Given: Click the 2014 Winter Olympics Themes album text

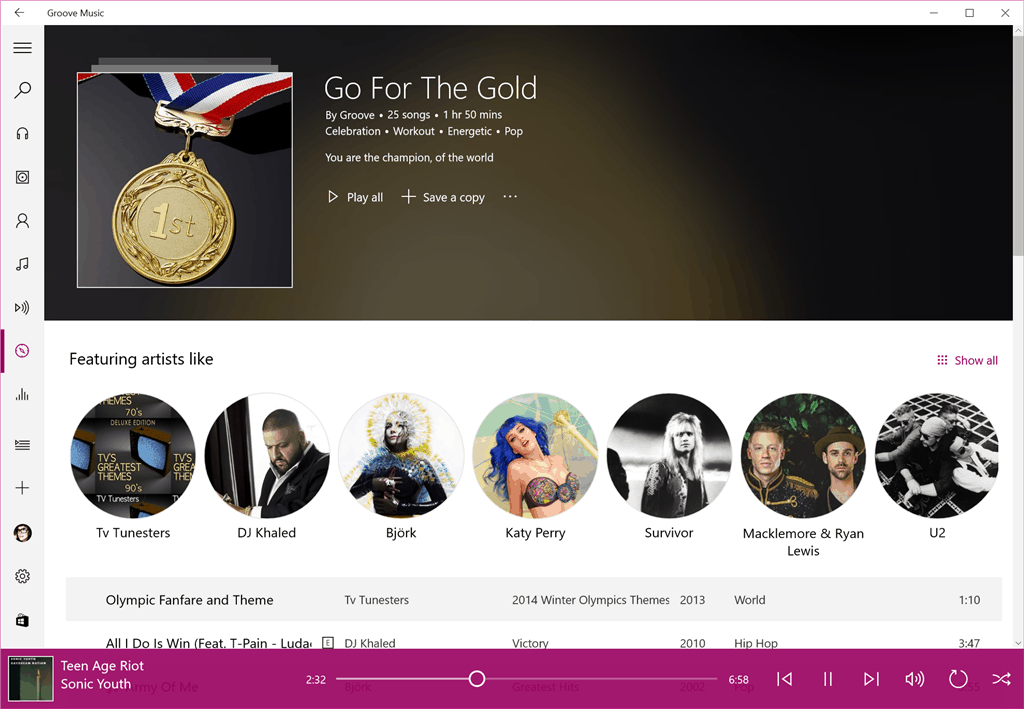Looking at the screenshot, I should [590, 600].
